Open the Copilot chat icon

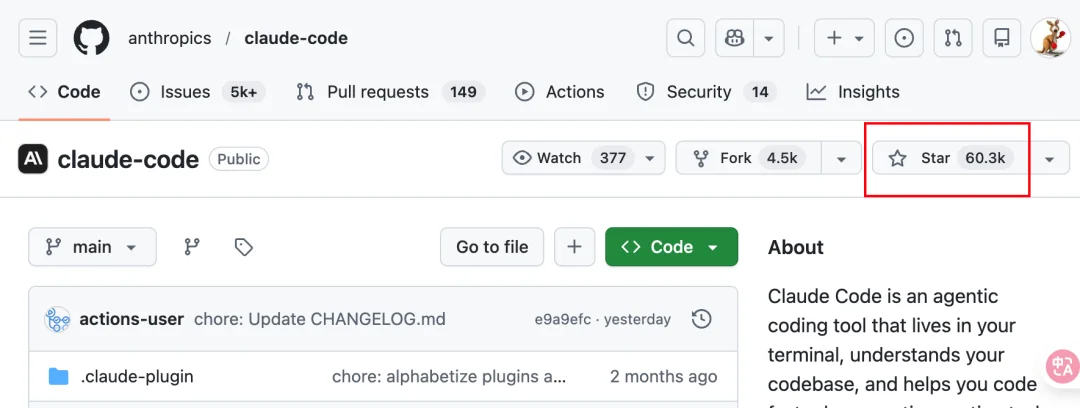tap(734, 38)
